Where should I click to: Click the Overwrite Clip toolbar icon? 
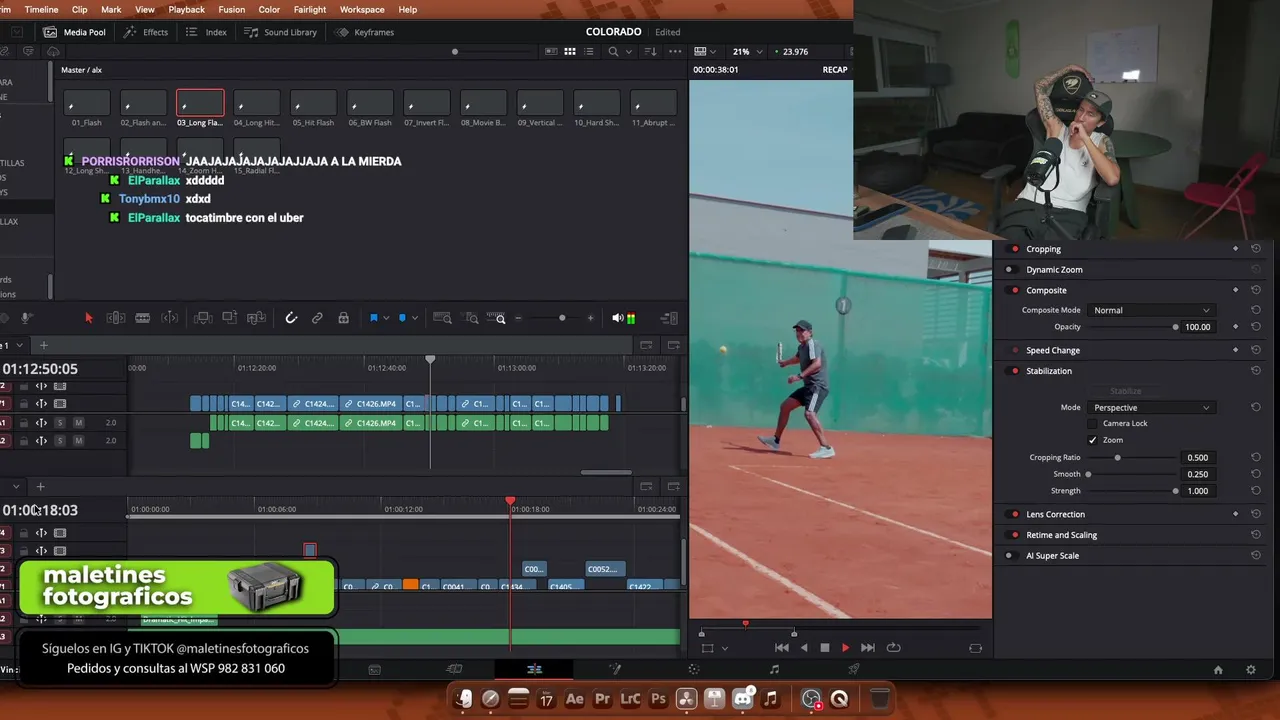229,318
